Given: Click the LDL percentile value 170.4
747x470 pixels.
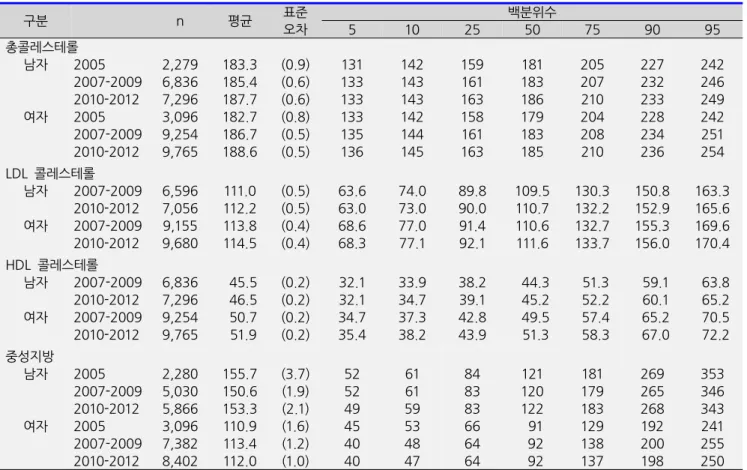Looking at the screenshot, I should pyautogui.click(x=712, y=244).
